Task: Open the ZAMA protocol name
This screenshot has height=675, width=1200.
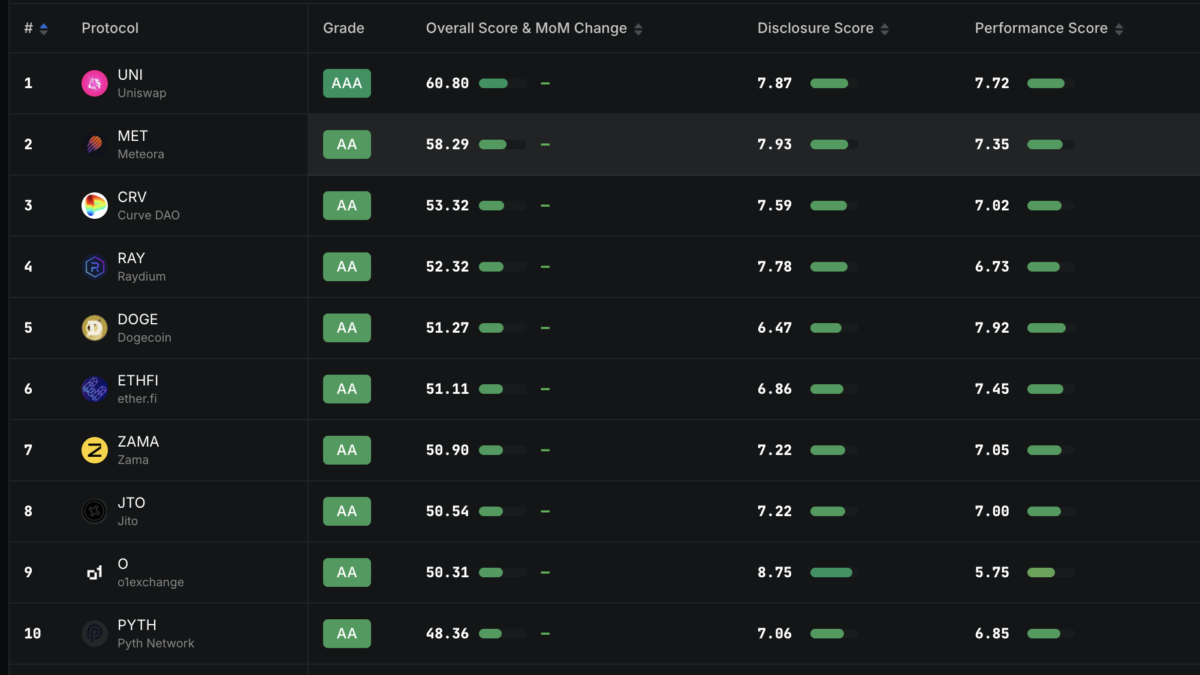Action: (138, 441)
